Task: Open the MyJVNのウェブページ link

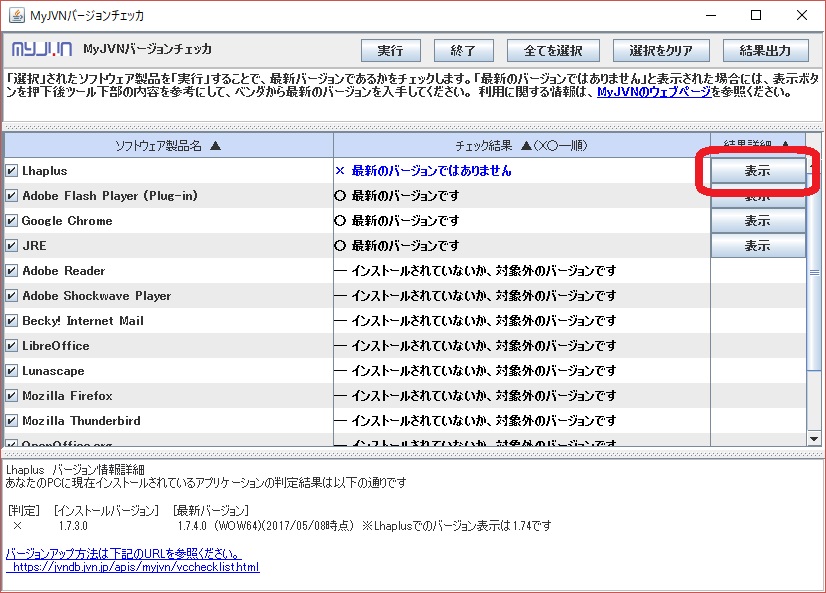Action: (654, 92)
